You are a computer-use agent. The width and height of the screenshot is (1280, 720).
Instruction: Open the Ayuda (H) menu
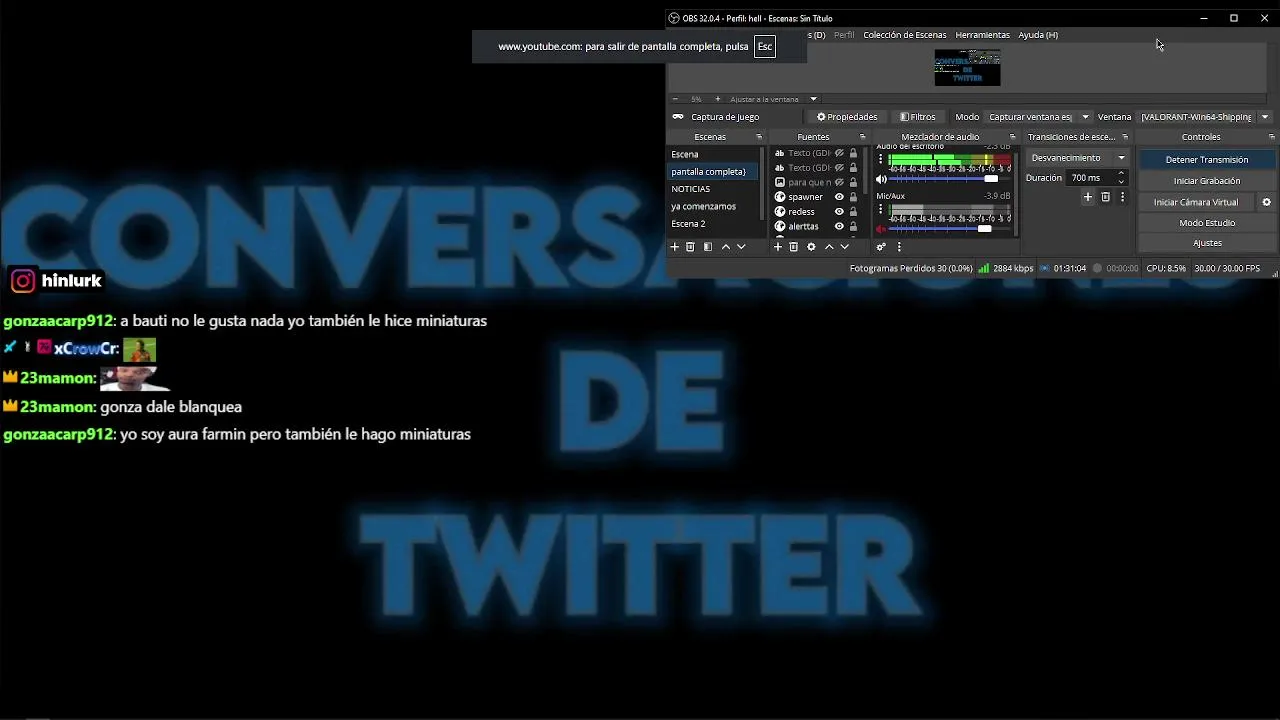point(1038,35)
